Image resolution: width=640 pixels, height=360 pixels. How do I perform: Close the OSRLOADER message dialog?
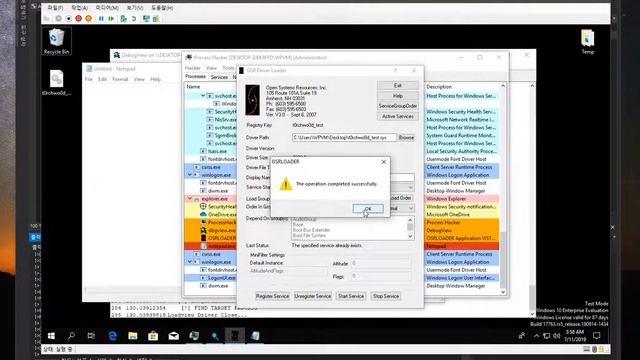click(384, 162)
